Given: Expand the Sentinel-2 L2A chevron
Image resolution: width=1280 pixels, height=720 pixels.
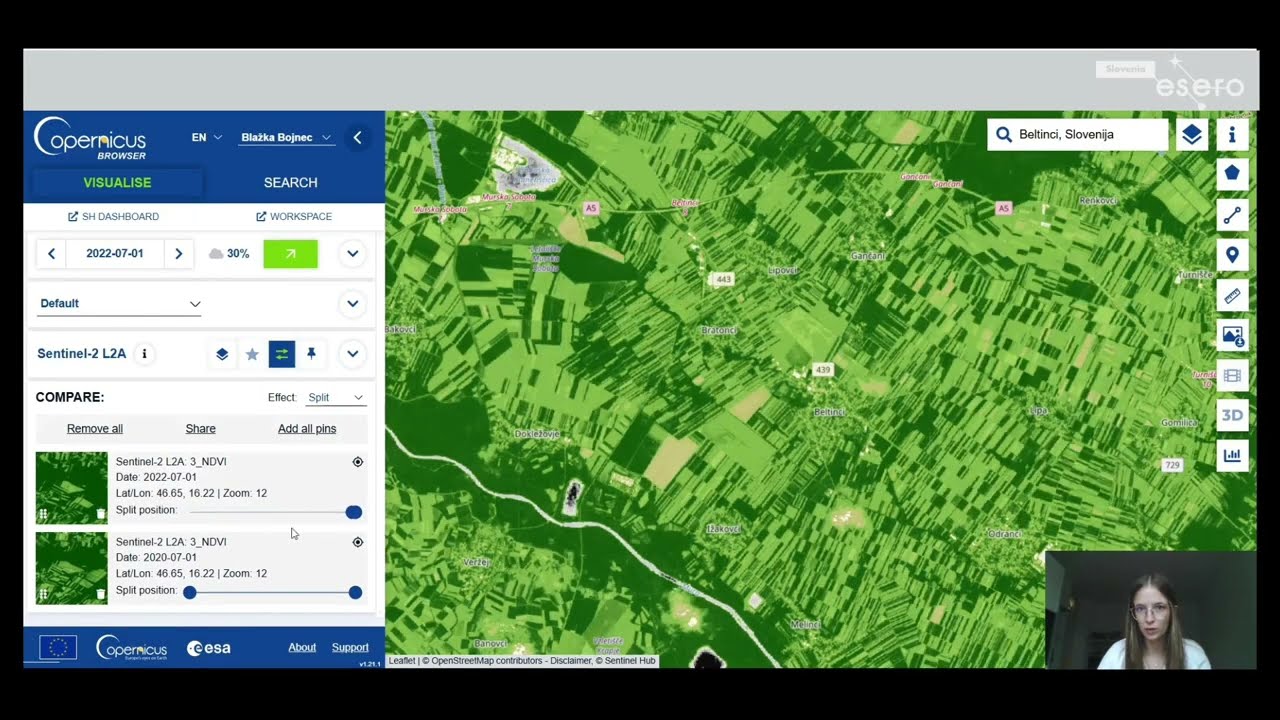Looking at the screenshot, I should [x=352, y=354].
